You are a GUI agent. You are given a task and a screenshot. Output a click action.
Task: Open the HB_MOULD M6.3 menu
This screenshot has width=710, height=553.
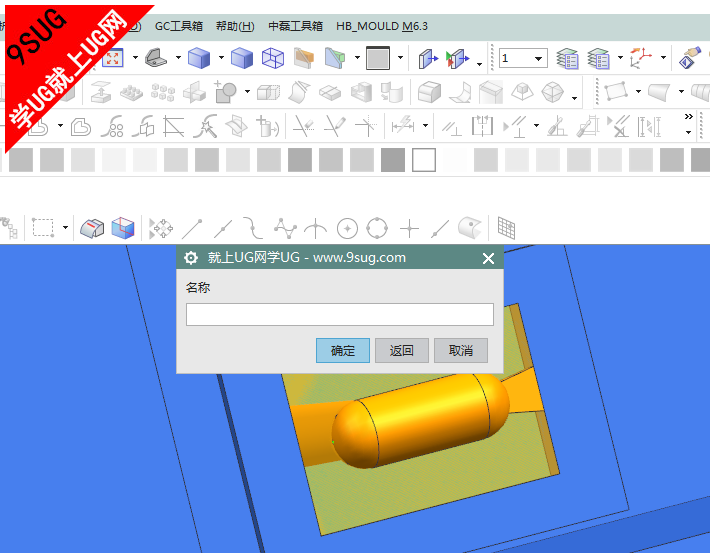(382, 26)
